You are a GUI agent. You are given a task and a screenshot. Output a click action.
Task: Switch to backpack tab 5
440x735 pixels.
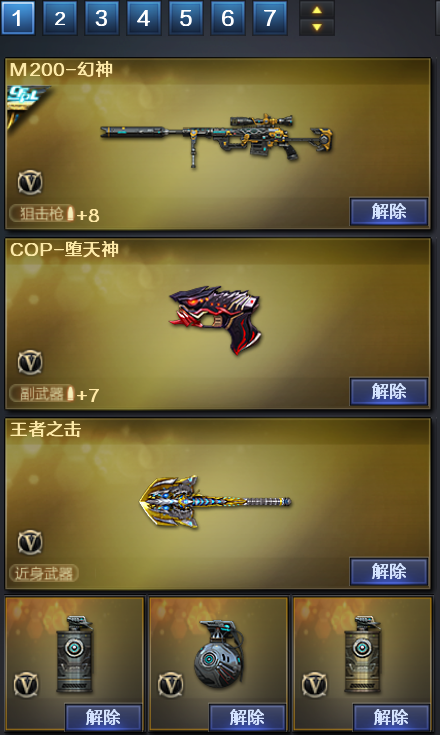186,18
